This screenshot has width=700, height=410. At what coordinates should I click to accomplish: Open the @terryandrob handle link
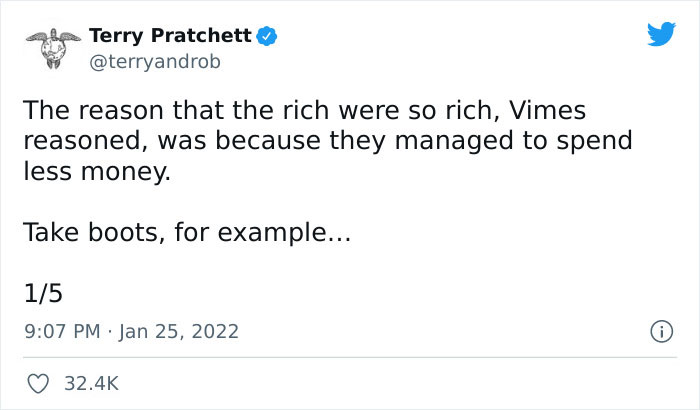tap(153, 61)
